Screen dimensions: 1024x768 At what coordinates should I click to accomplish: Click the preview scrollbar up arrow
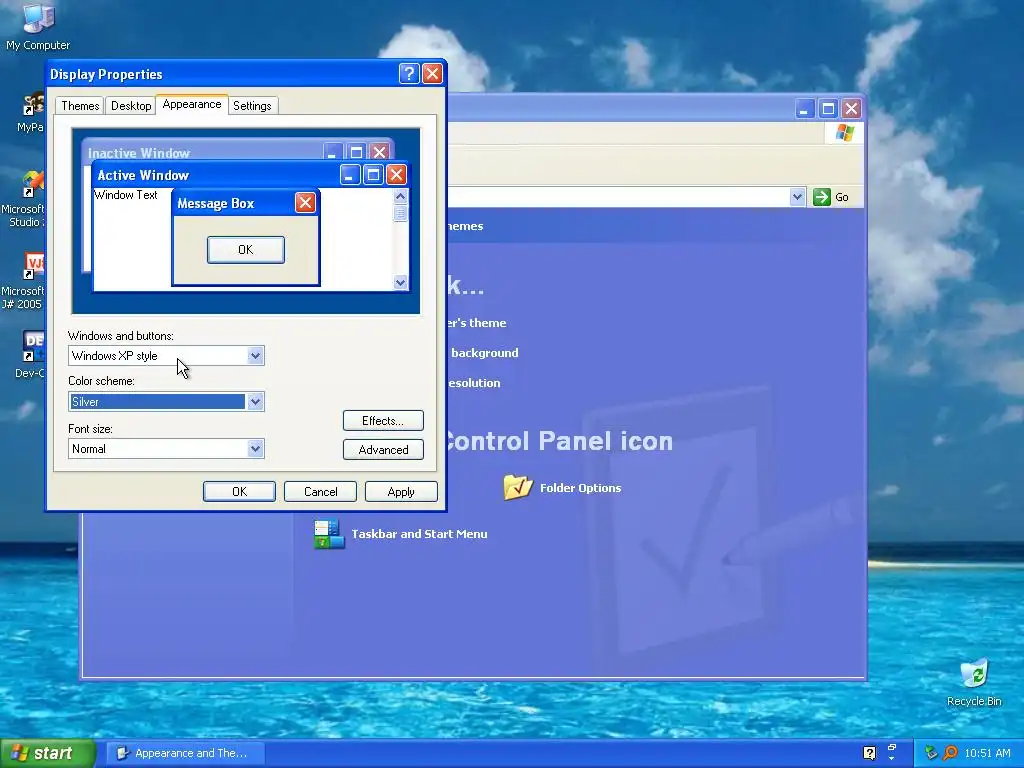pyautogui.click(x=400, y=196)
